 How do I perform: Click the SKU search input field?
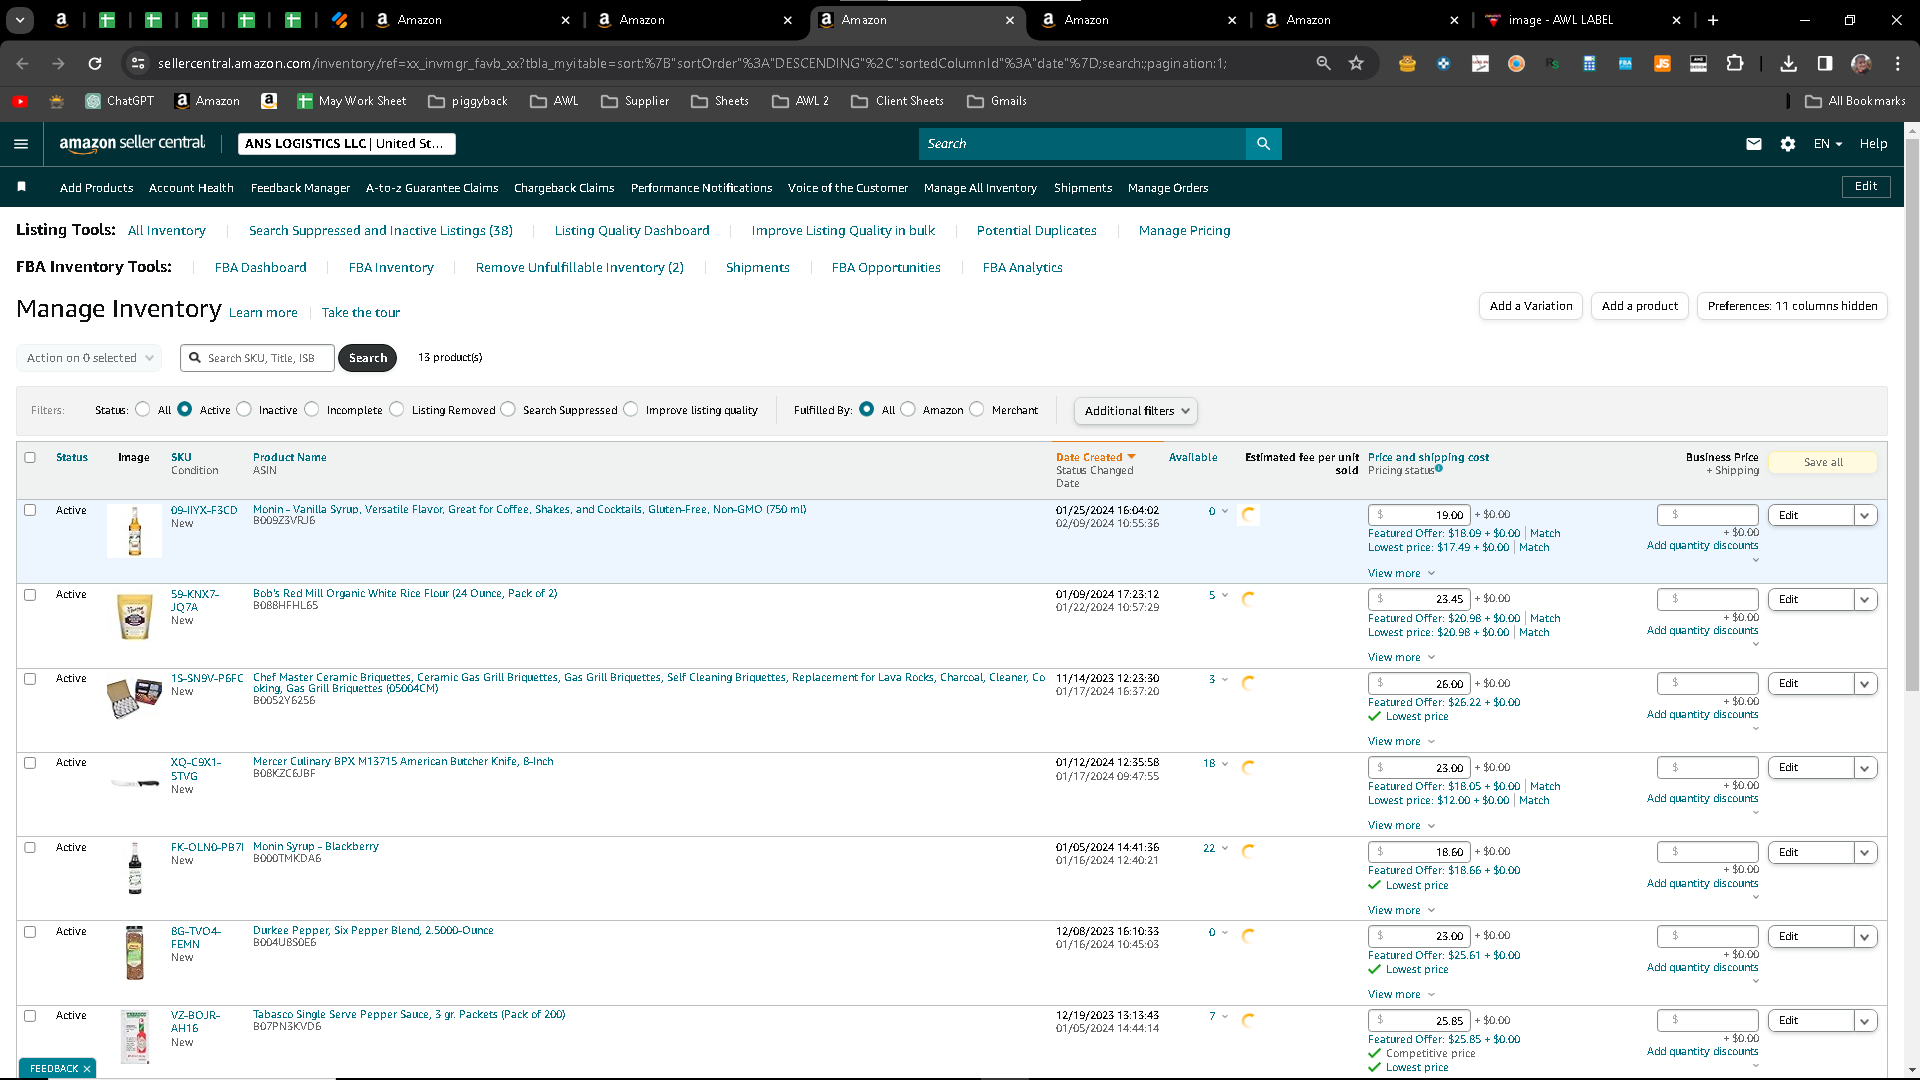click(x=258, y=358)
